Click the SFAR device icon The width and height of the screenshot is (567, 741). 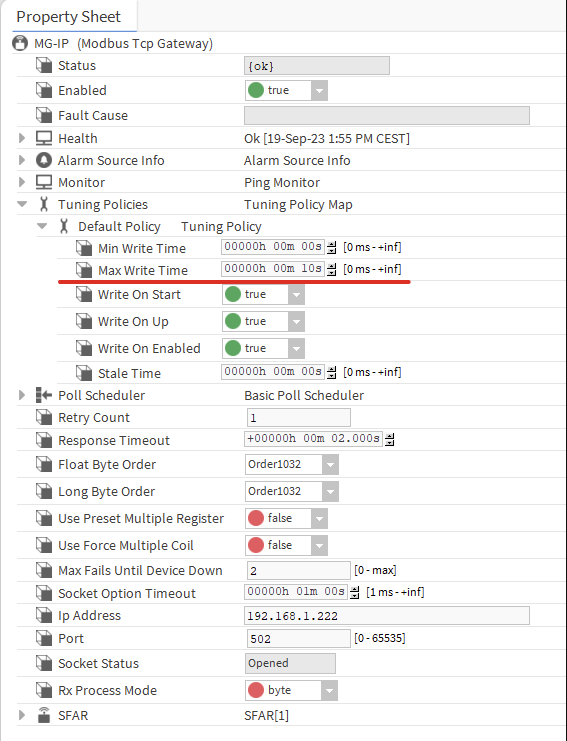pos(44,715)
